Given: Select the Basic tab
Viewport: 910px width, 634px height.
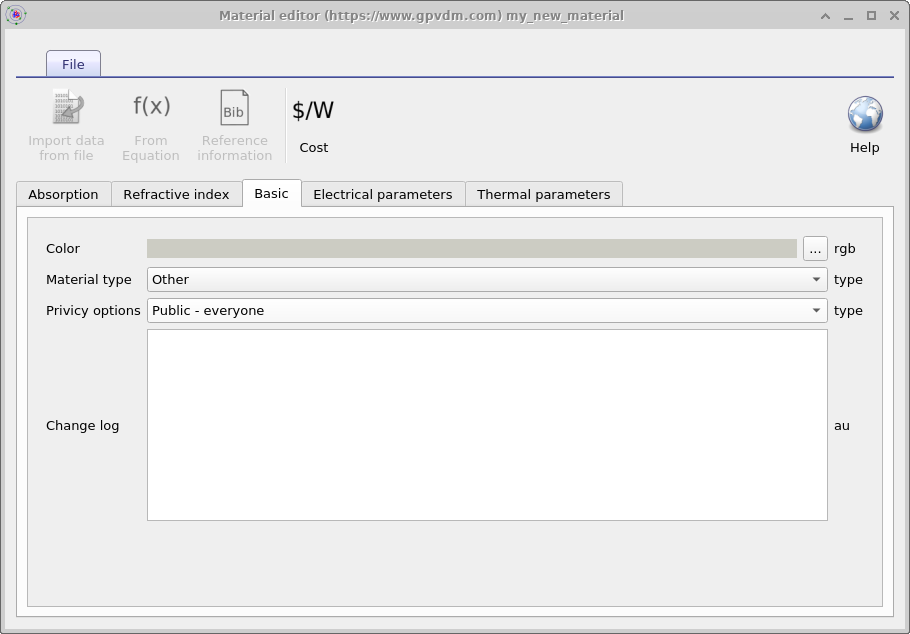Looking at the screenshot, I should coord(272,193).
